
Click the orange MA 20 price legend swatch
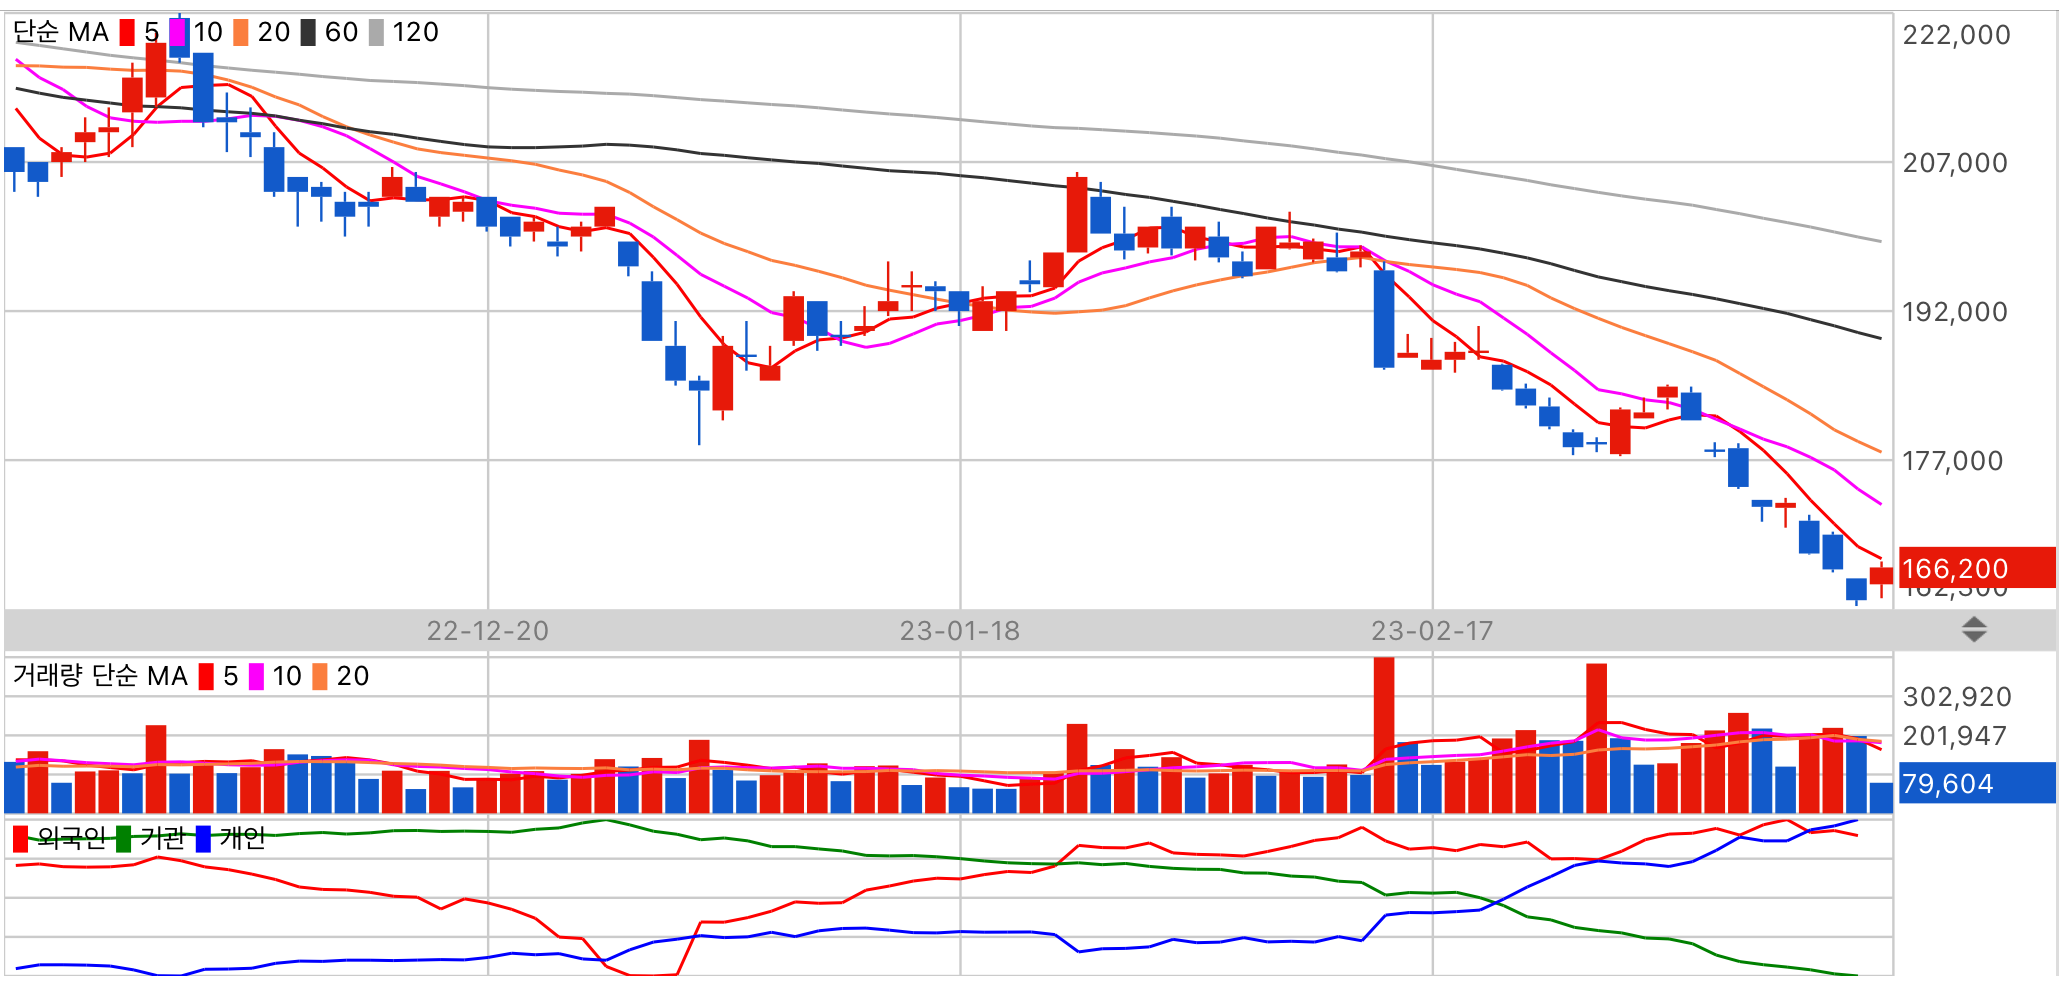click(x=241, y=32)
